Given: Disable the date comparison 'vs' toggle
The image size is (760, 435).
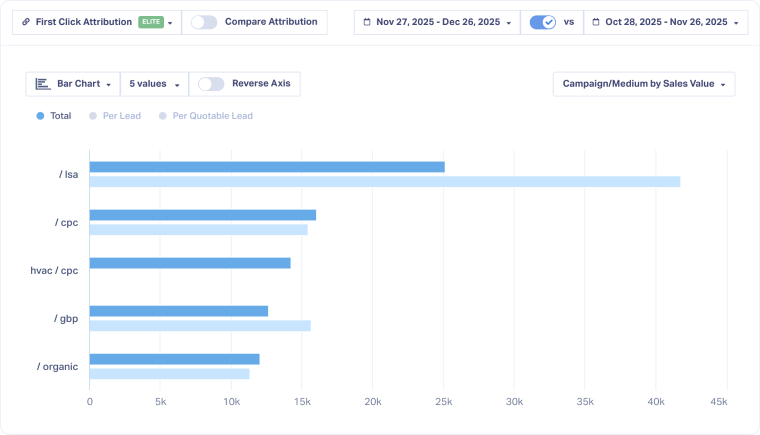Looking at the screenshot, I should click(x=542, y=22).
